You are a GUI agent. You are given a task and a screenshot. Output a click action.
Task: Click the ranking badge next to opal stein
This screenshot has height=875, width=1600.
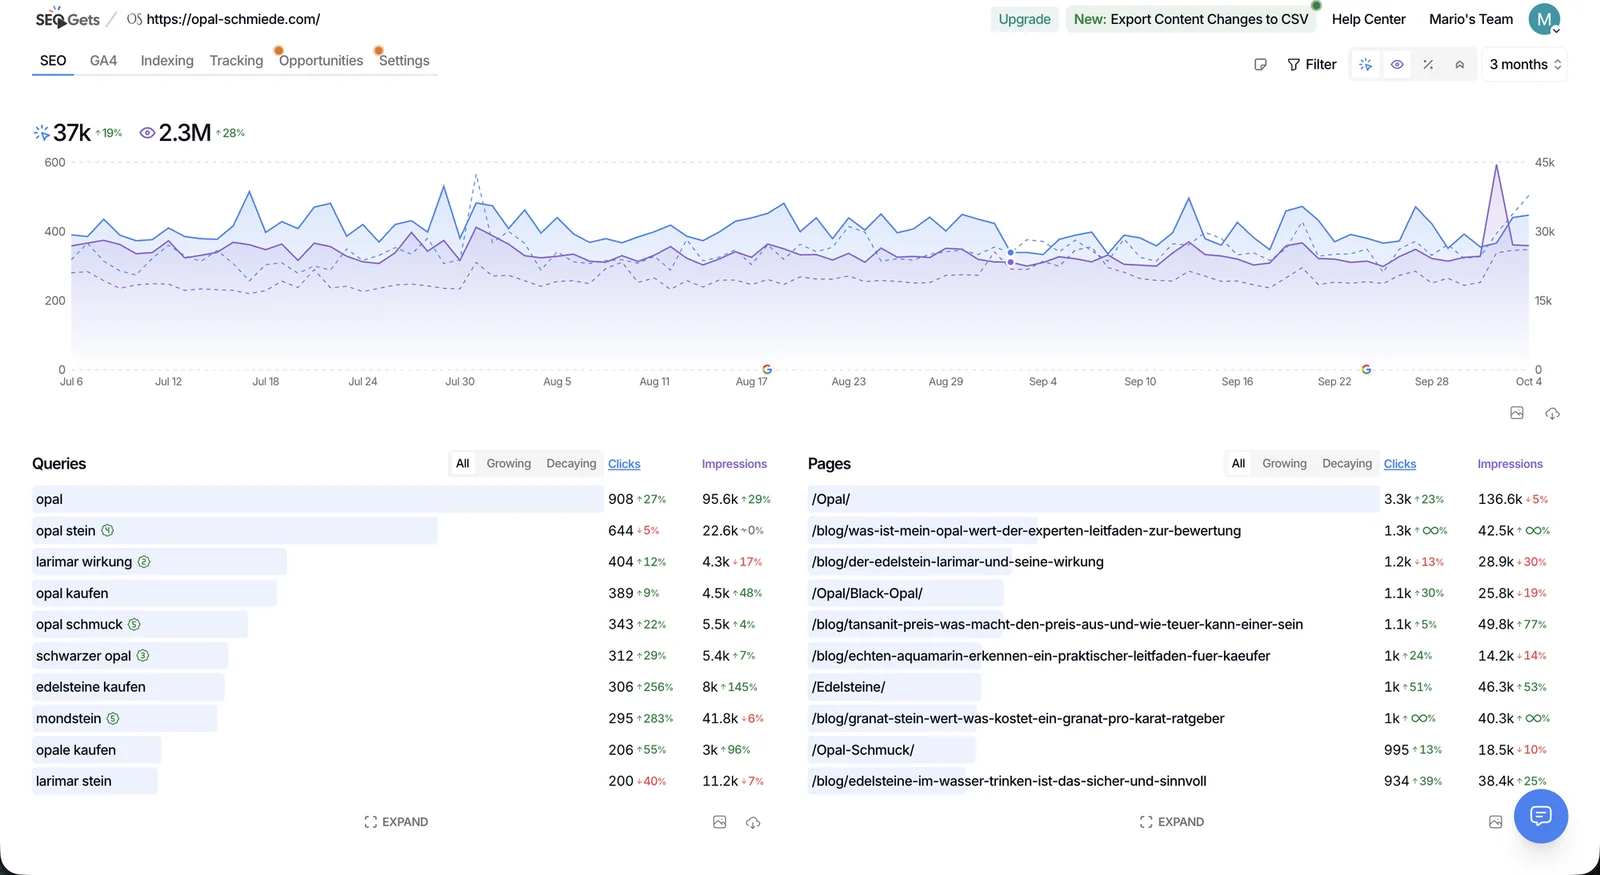(108, 530)
